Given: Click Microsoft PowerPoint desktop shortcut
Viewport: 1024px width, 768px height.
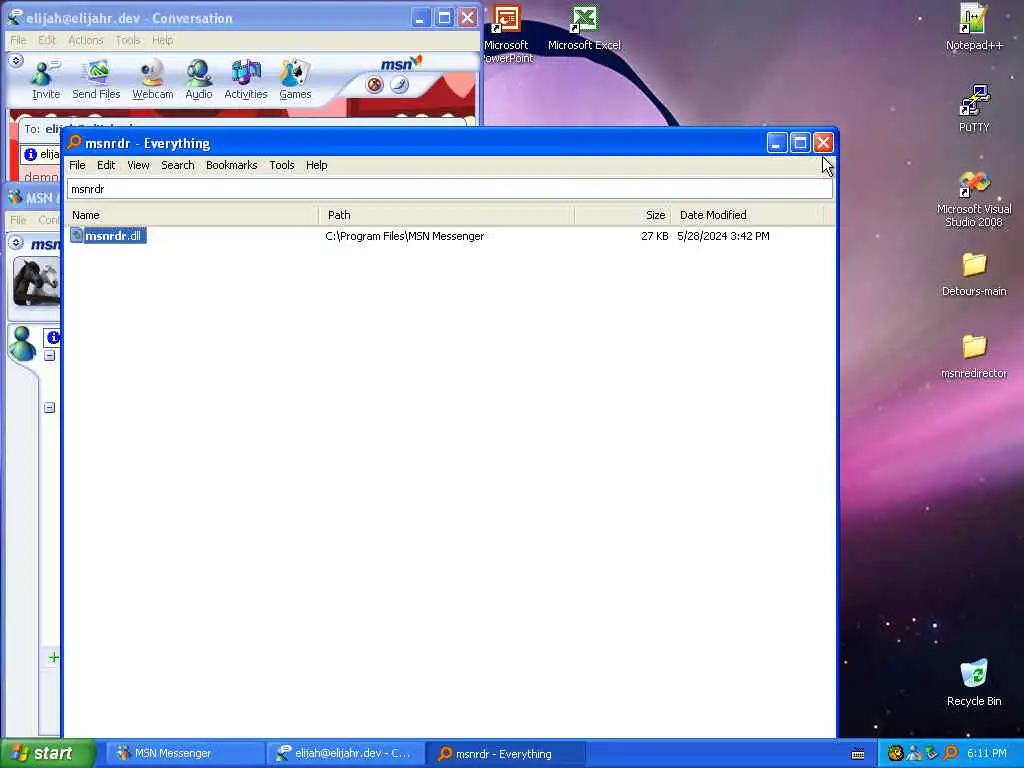Looking at the screenshot, I should pos(507,34).
